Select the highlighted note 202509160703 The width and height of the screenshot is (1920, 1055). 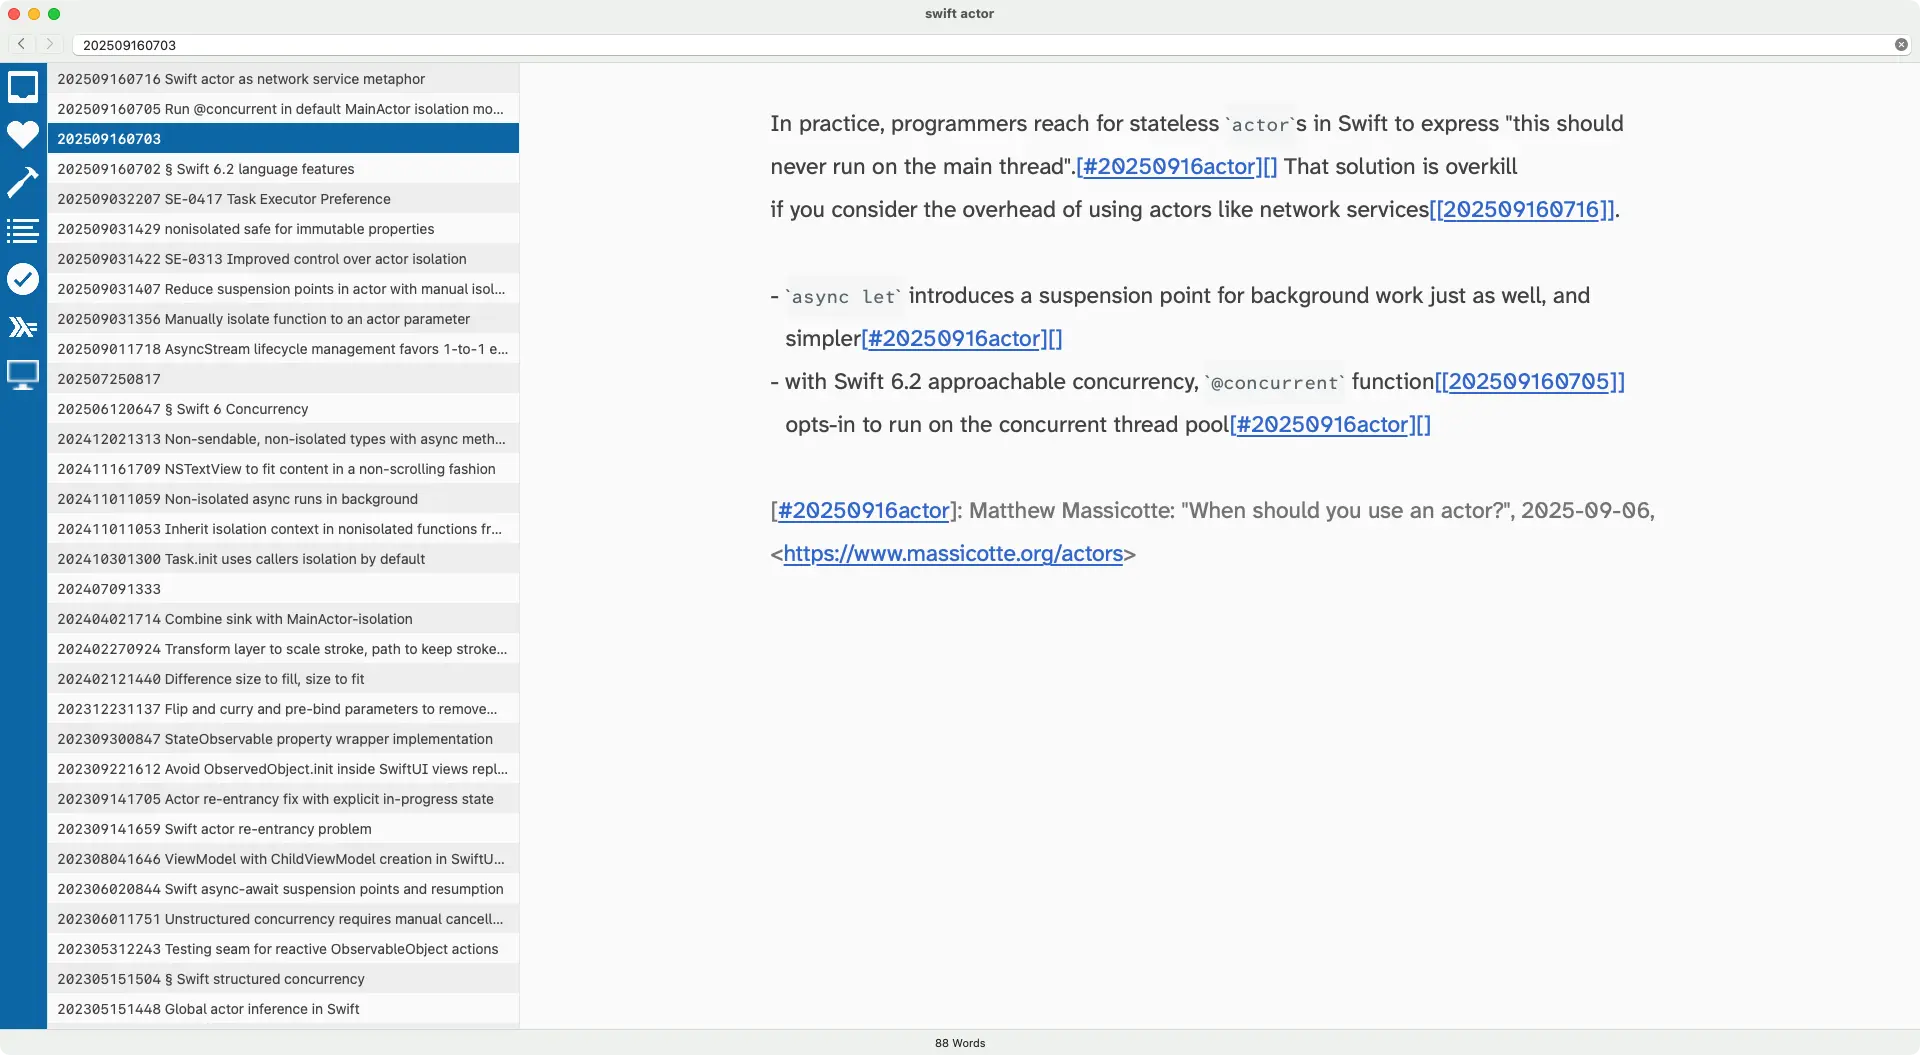pyautogui.click(x=283, y=138)
